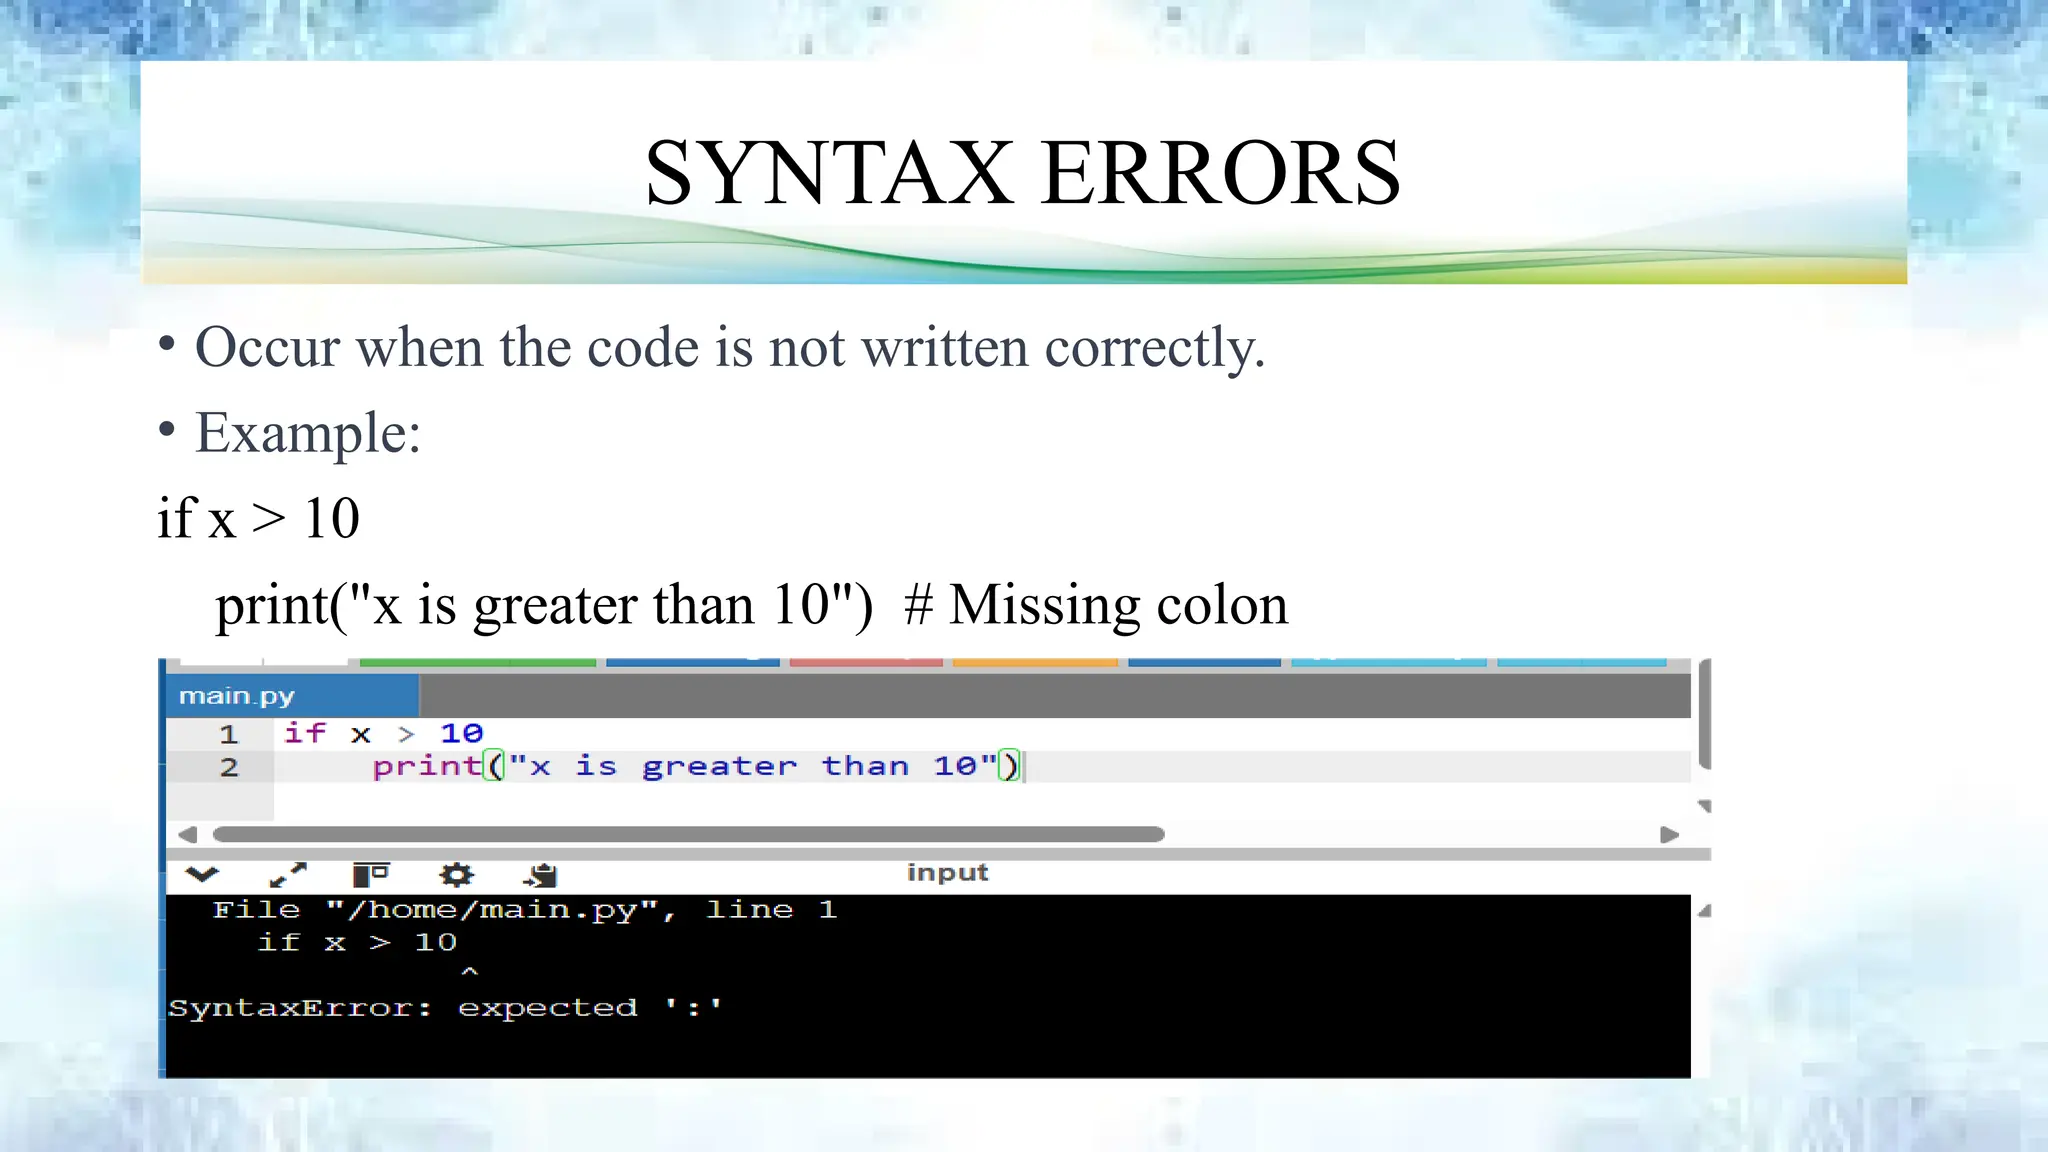Screen dimensions: 2048x1152
Task: Click the copy console output icon
Action: click(x=540, y=875)
